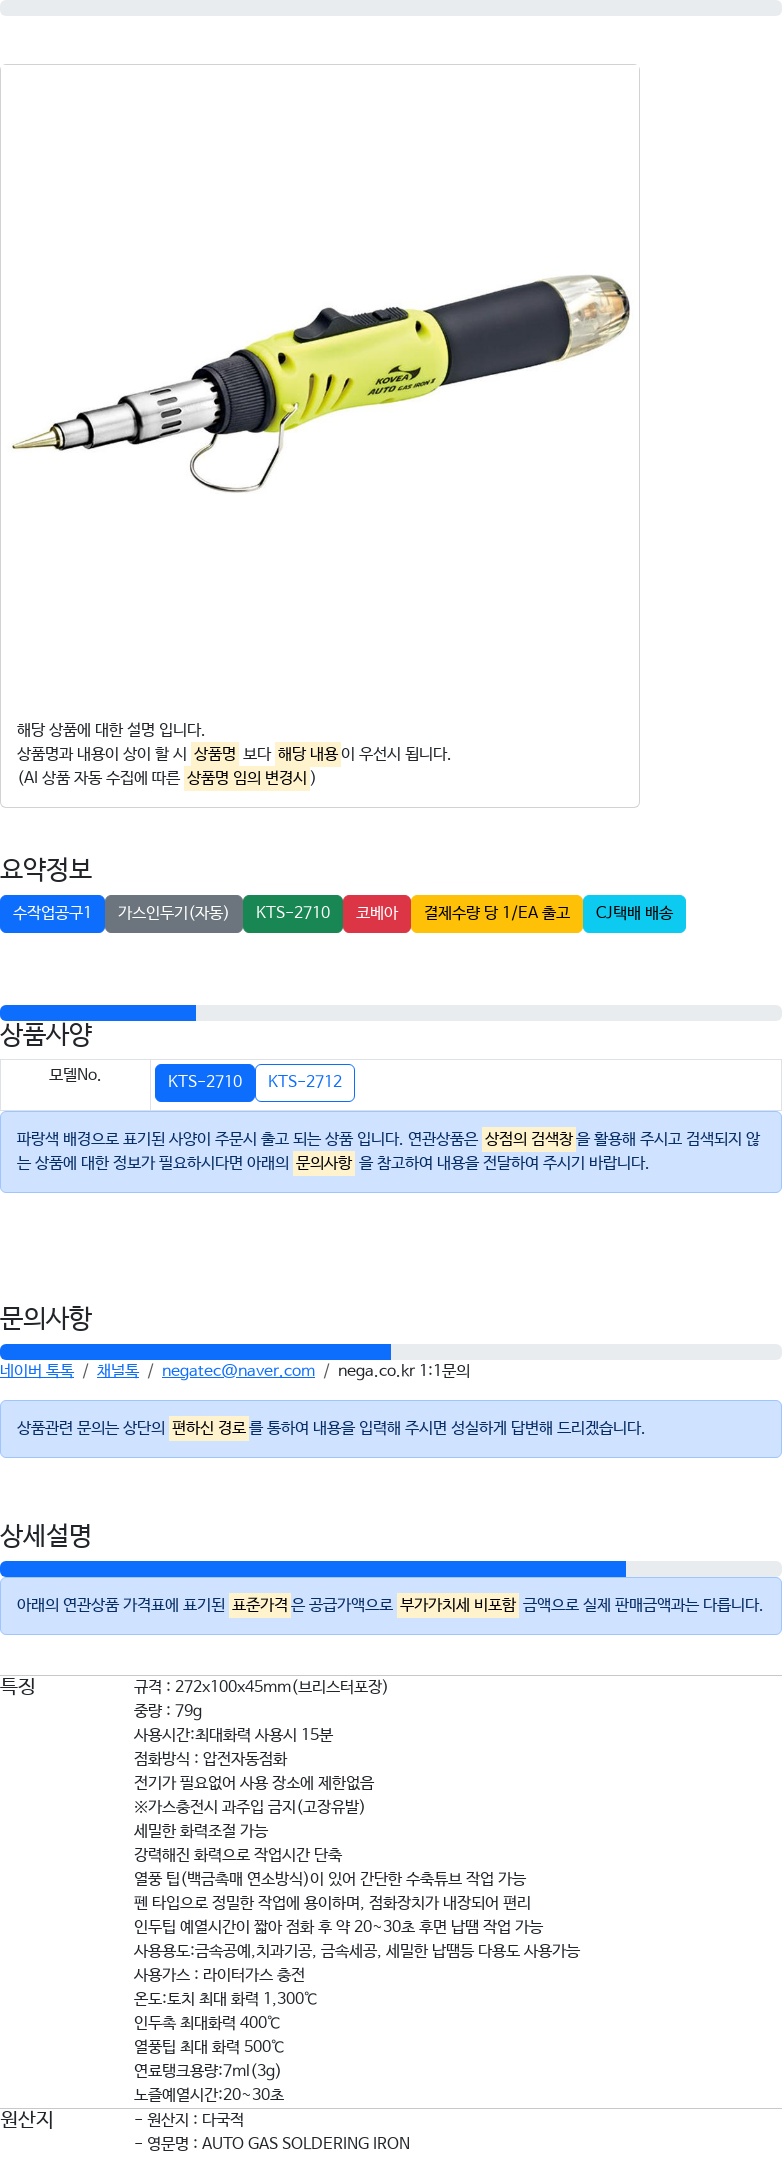
Task: Click the nega.co.kr 1:1문의 text
Action: click(x=404, y=1370)
